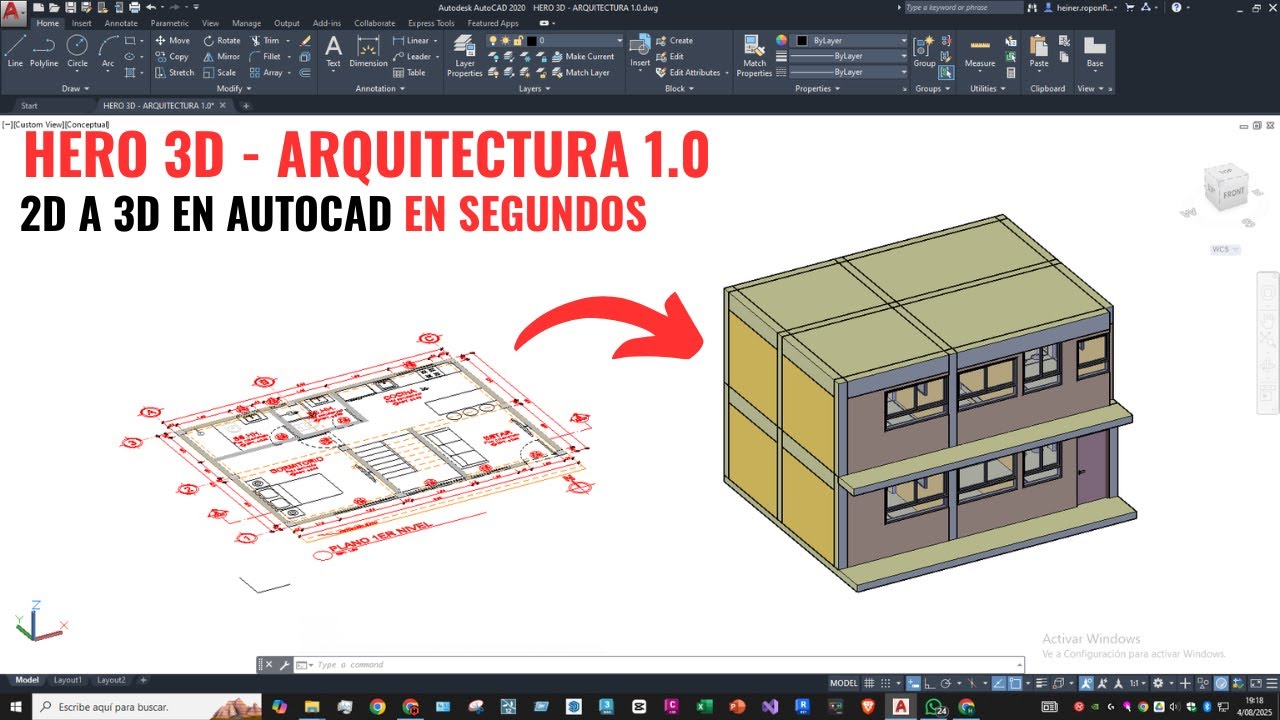
Task: Activate the Rotate command
Action: 221,41
